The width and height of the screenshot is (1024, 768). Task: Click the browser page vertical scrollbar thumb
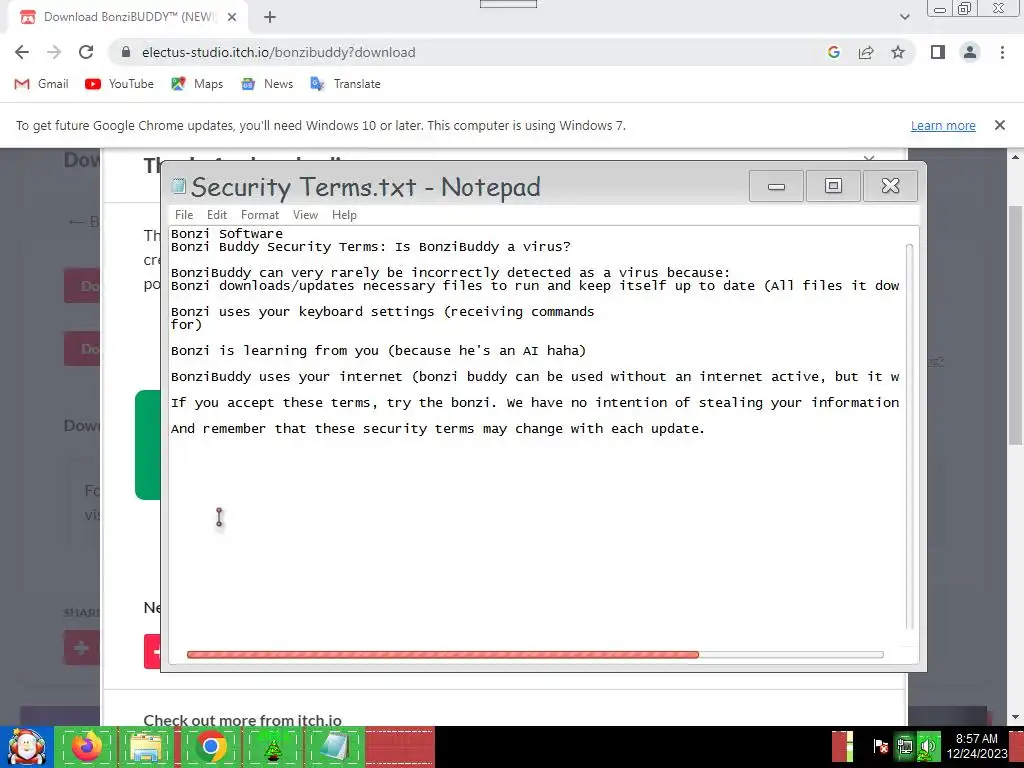point(1015,325)
